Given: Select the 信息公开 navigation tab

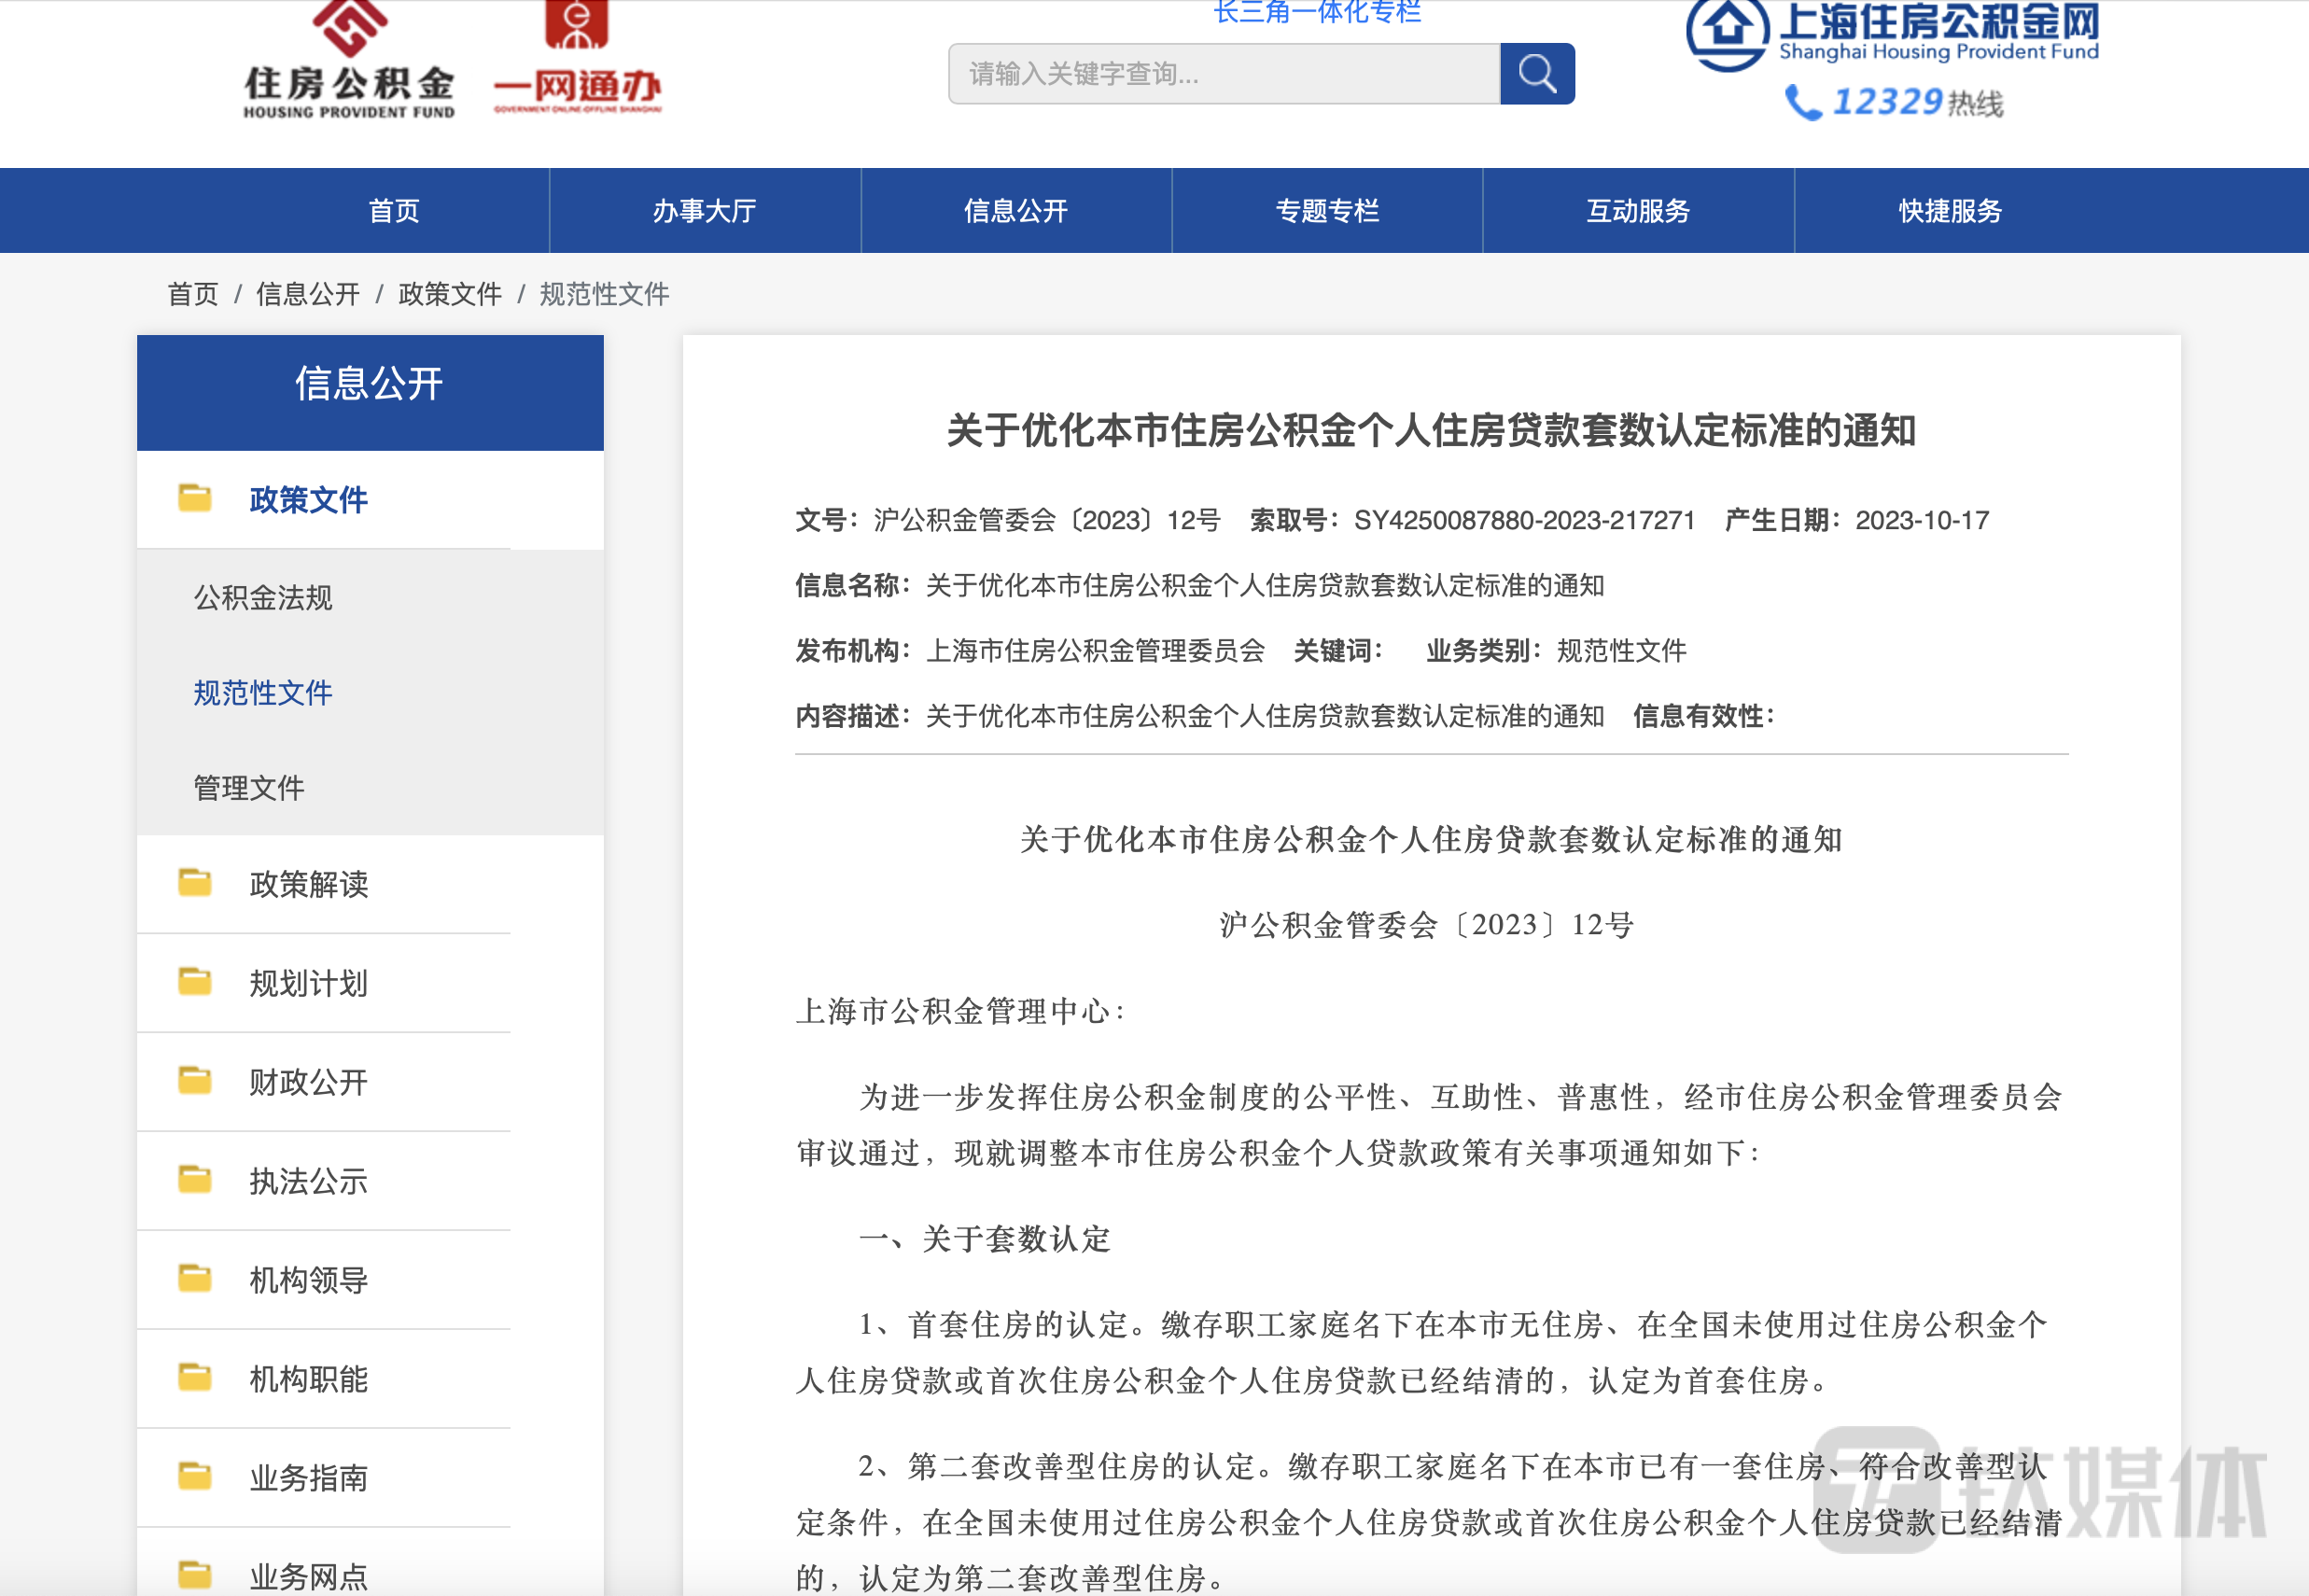Looking at the screenshot, I should coord(1015,210).
